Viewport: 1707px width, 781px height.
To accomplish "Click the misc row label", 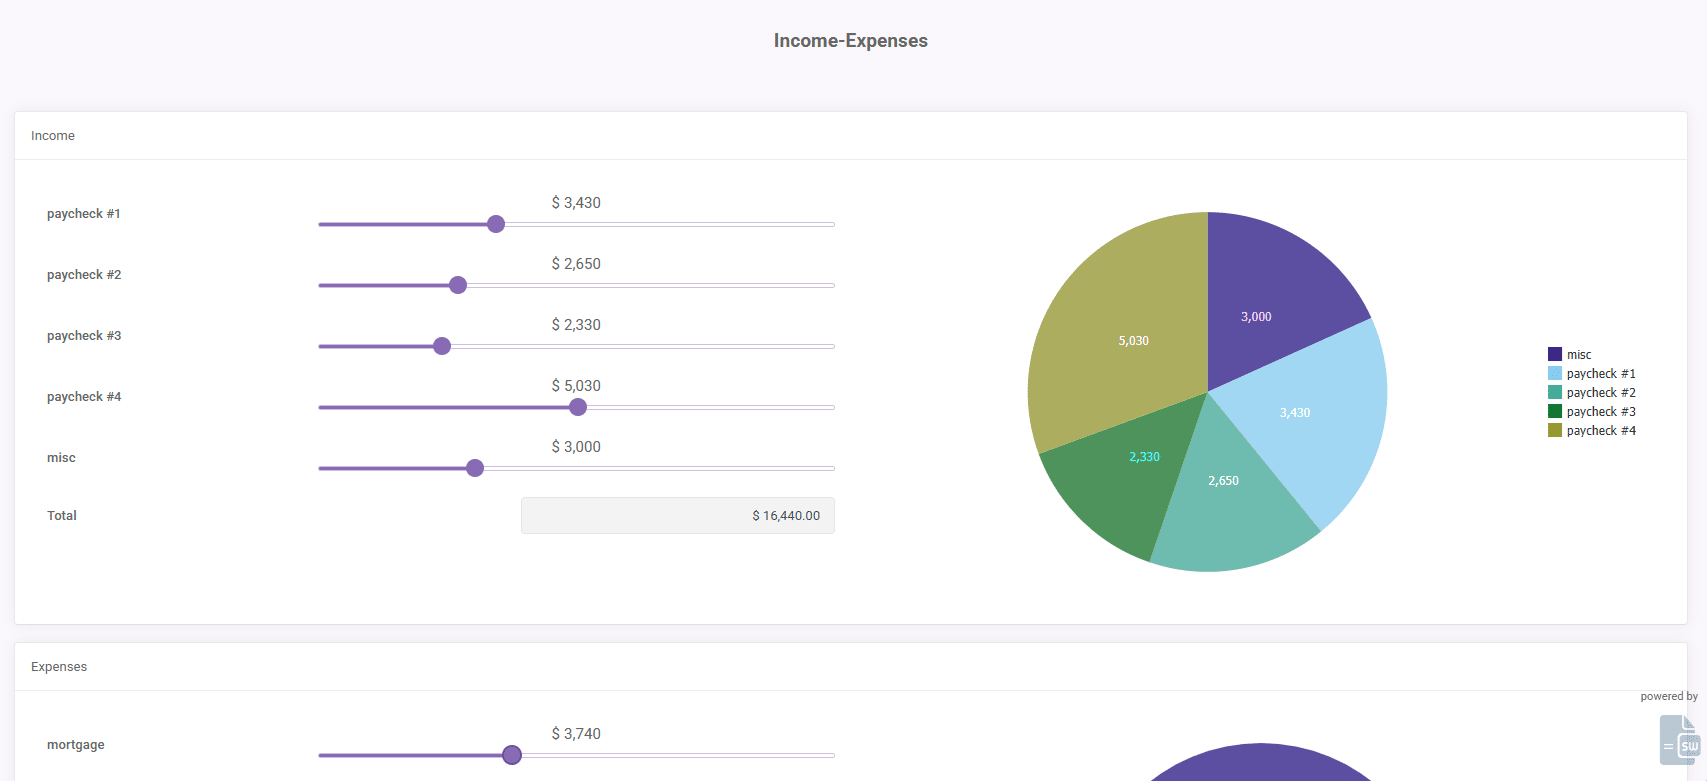I will coord(61,458).
